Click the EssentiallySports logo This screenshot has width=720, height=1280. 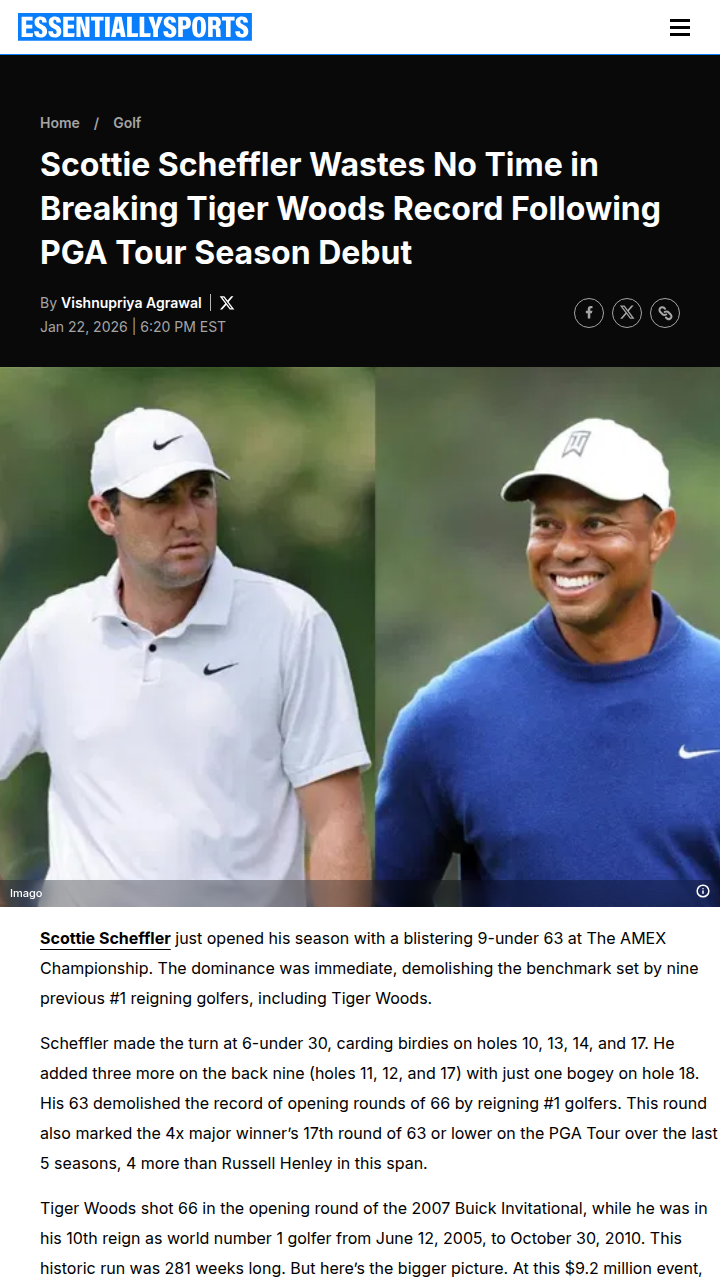pyautogui.click(x=135, y=27)
